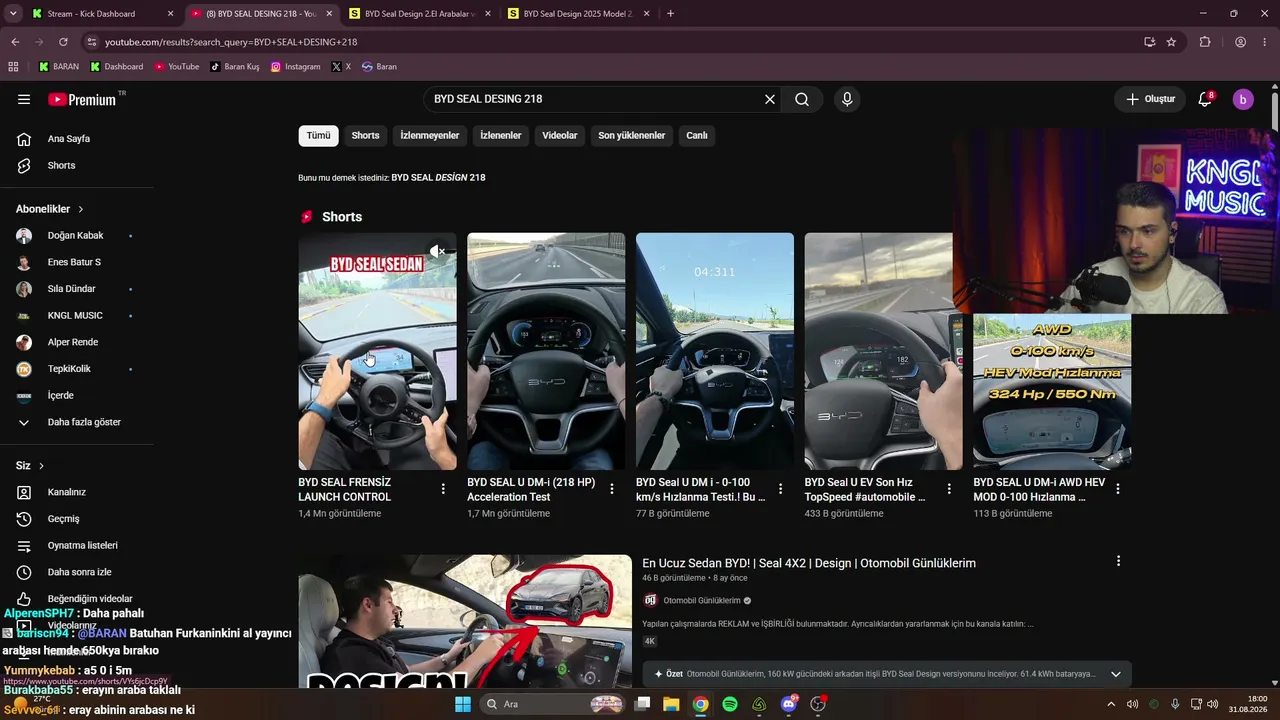The height and width of the screenshot is (720, 1280).
Task: Open File Explorer from the taskbar
Action: click(671, 704)
